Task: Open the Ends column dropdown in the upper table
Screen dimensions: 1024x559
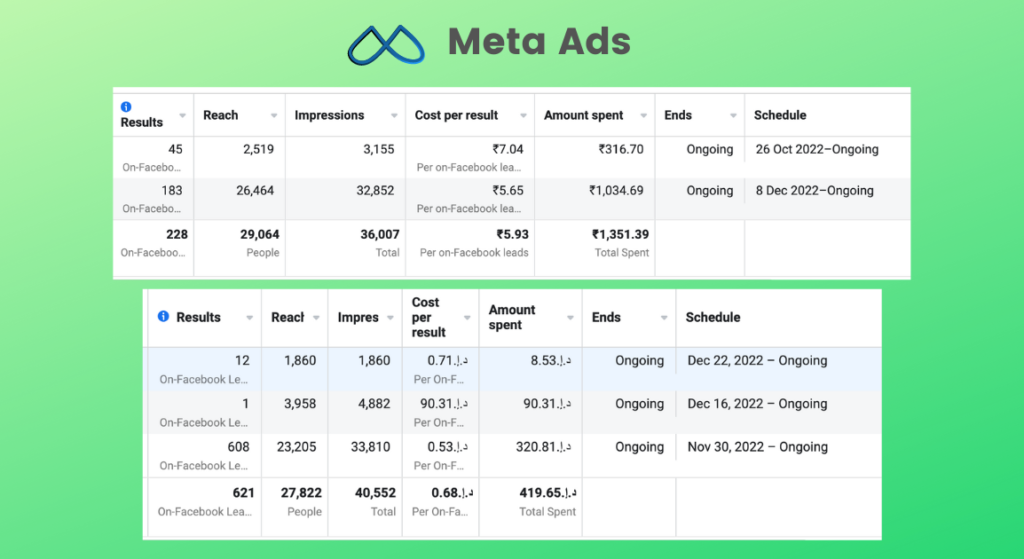Action: pyautogui.click(x=733, y=116)
